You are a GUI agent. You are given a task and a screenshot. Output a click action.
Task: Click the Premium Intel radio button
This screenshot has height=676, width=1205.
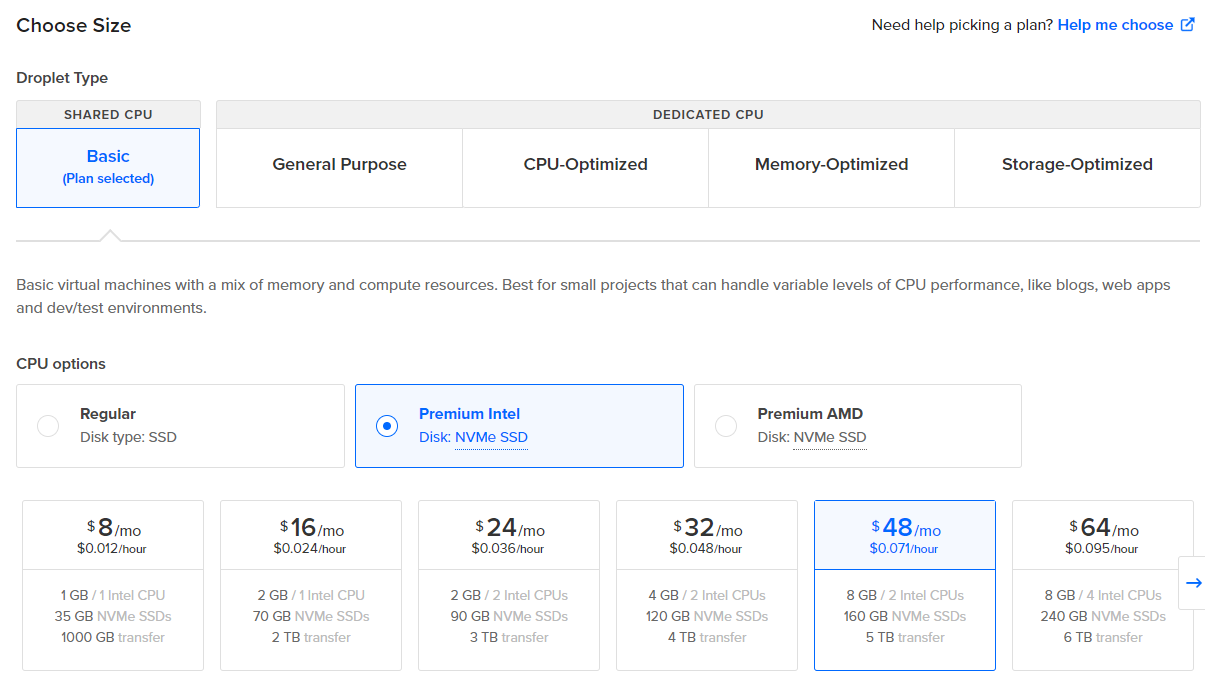point(386,425)
